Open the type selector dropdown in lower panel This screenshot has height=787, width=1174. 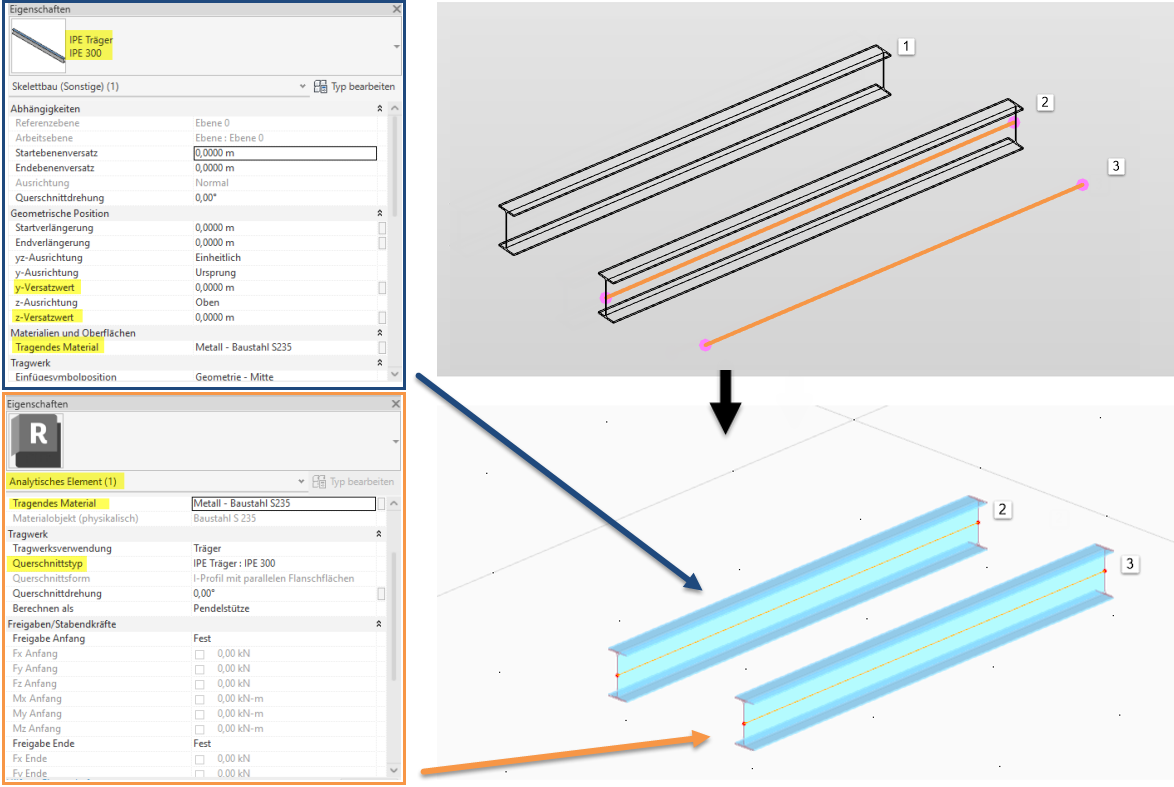point(395,441)
